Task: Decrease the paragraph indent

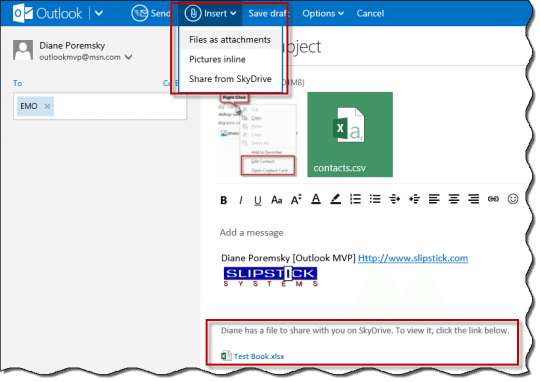Action: 395,199
